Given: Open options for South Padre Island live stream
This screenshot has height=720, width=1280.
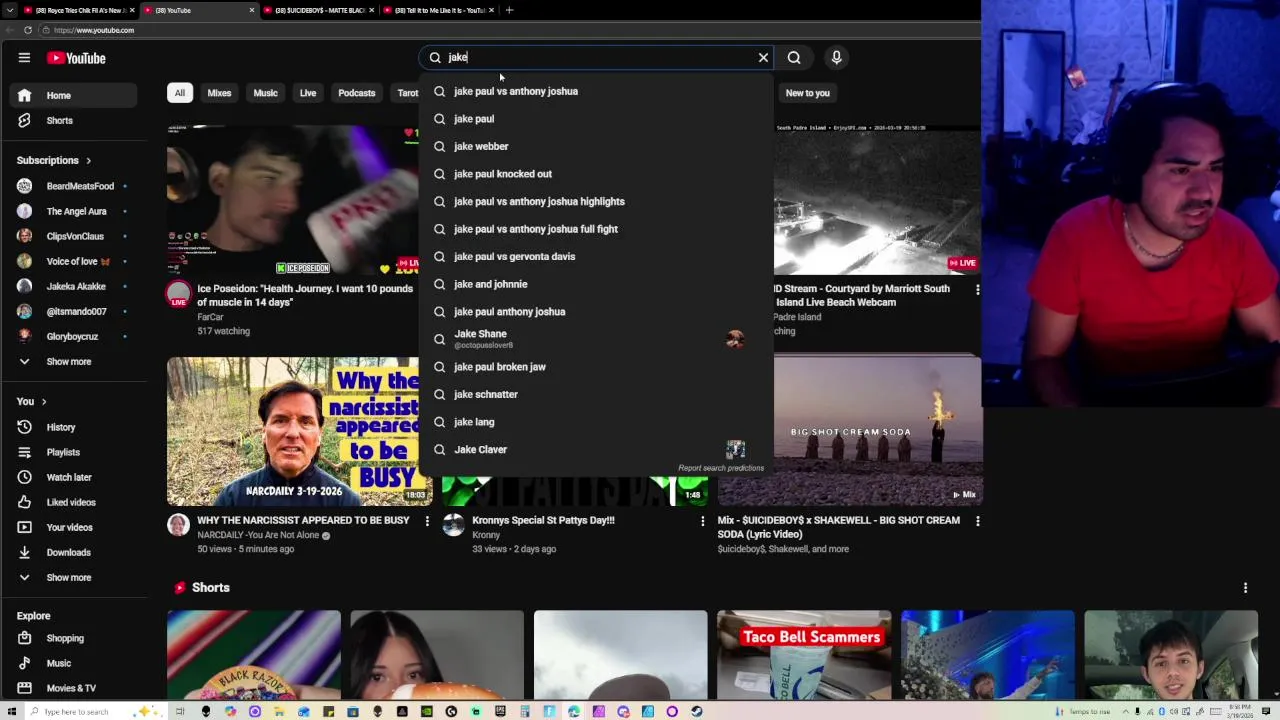Looking at the screenshot, I should pyautogui.click(x=977, y=290).
